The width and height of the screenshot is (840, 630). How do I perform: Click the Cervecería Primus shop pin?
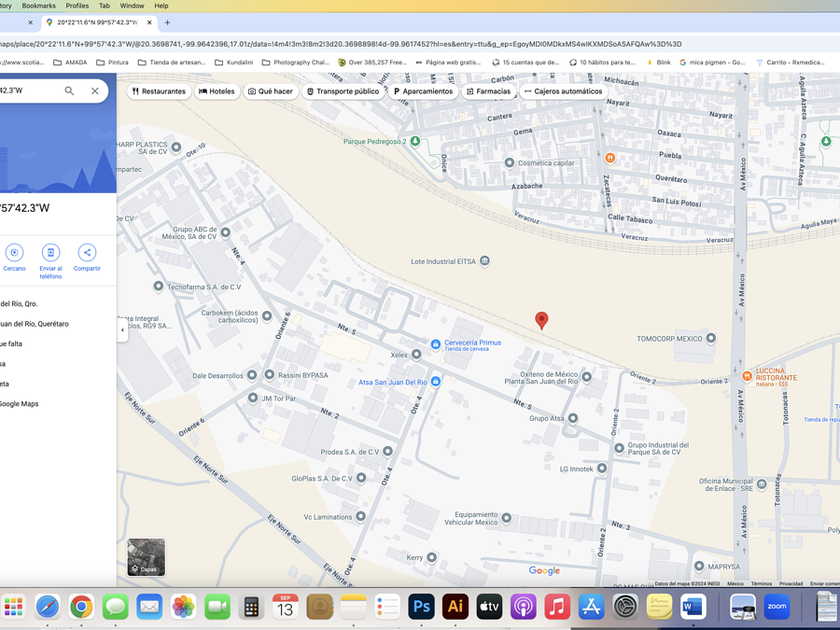coord(436,343)
